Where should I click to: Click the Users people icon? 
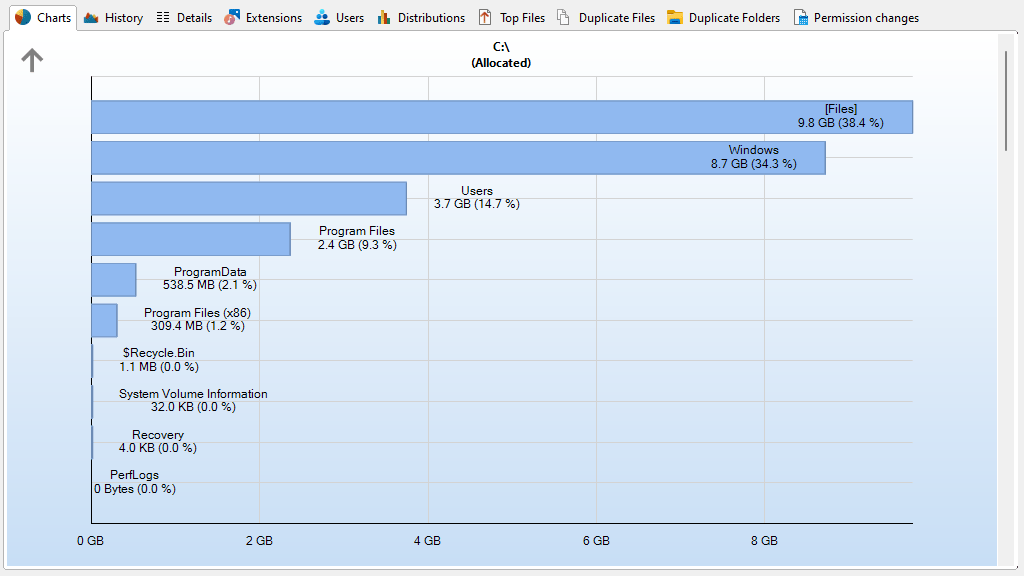point(322,18)
